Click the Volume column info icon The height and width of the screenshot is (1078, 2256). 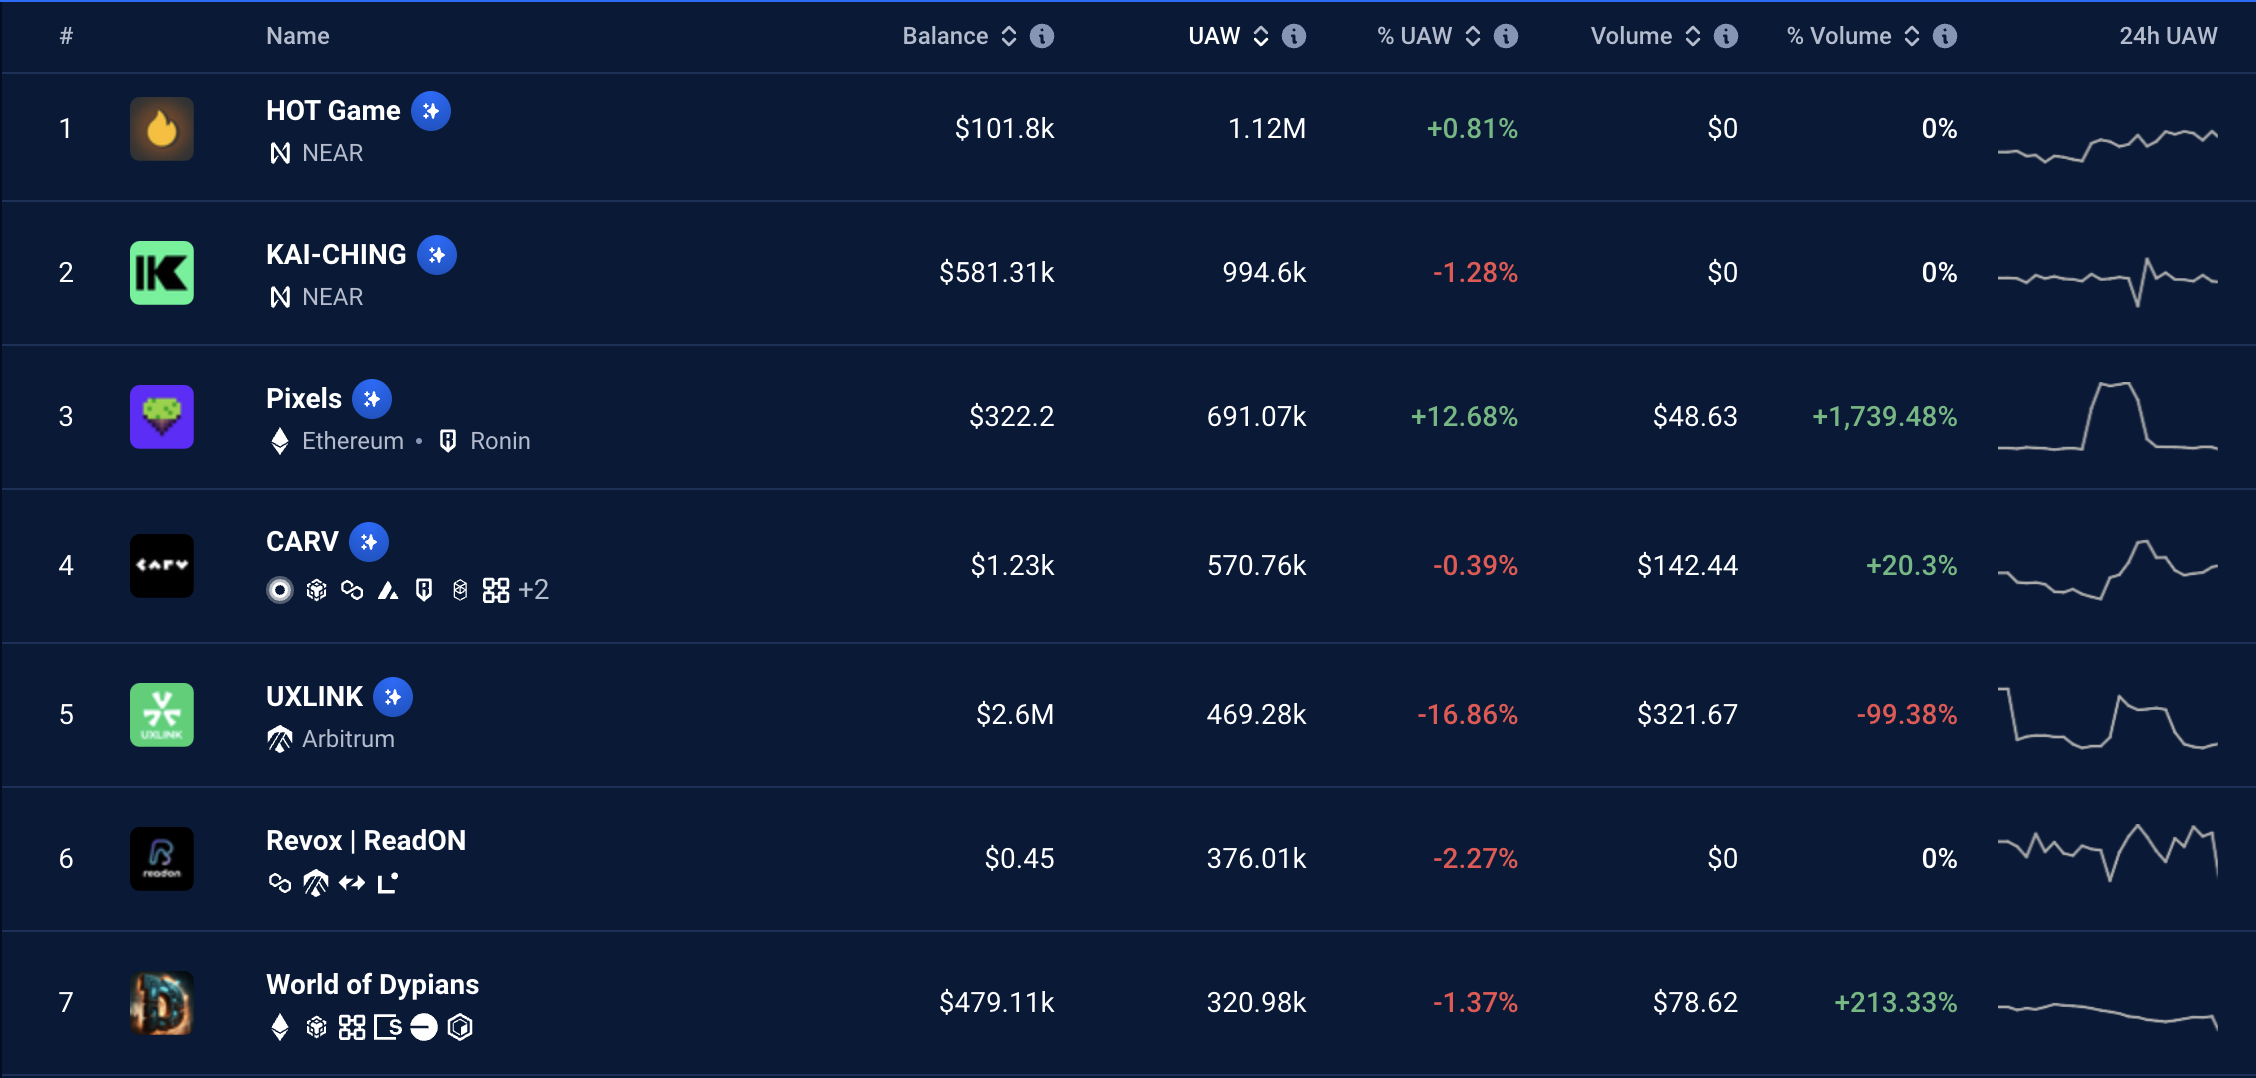point(1726,36)
